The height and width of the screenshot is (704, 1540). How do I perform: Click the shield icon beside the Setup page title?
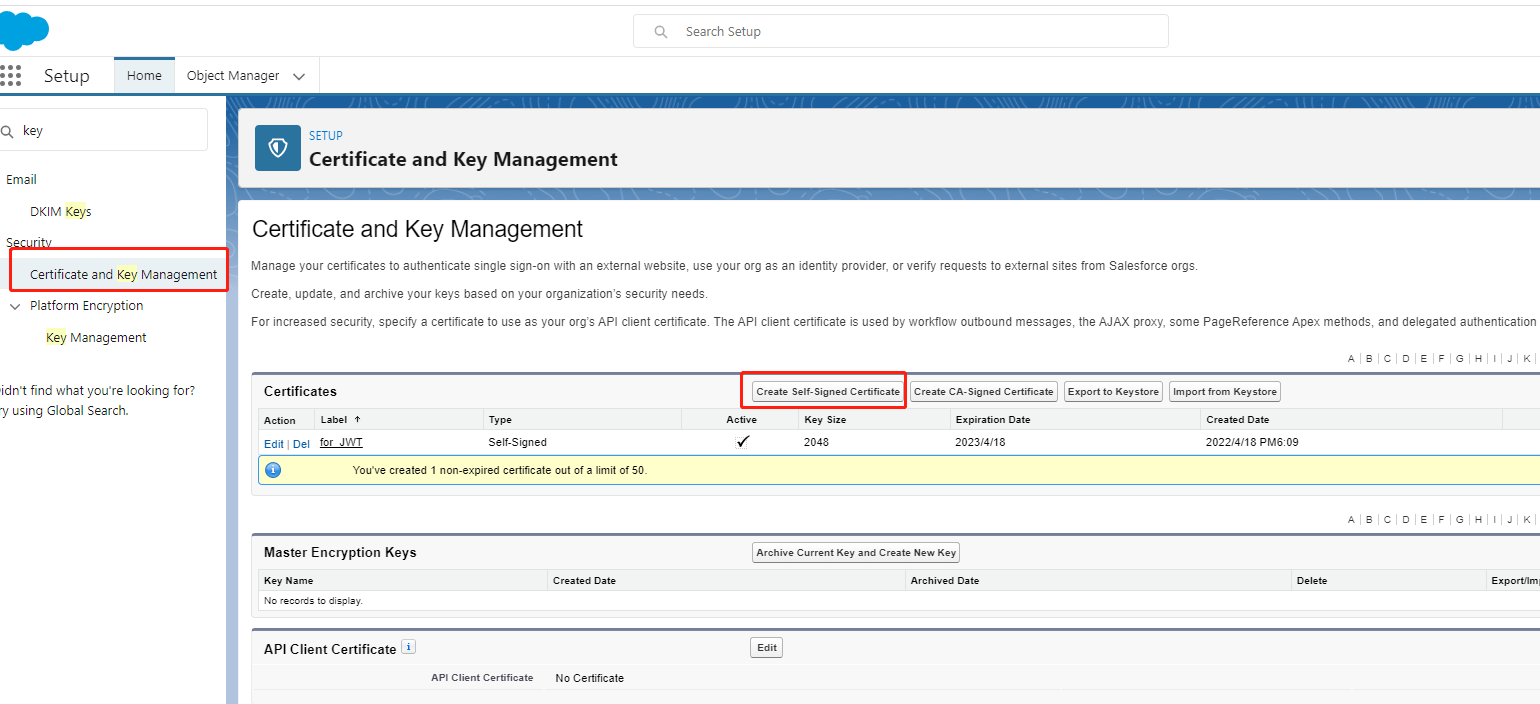click(x=277, y=147)
